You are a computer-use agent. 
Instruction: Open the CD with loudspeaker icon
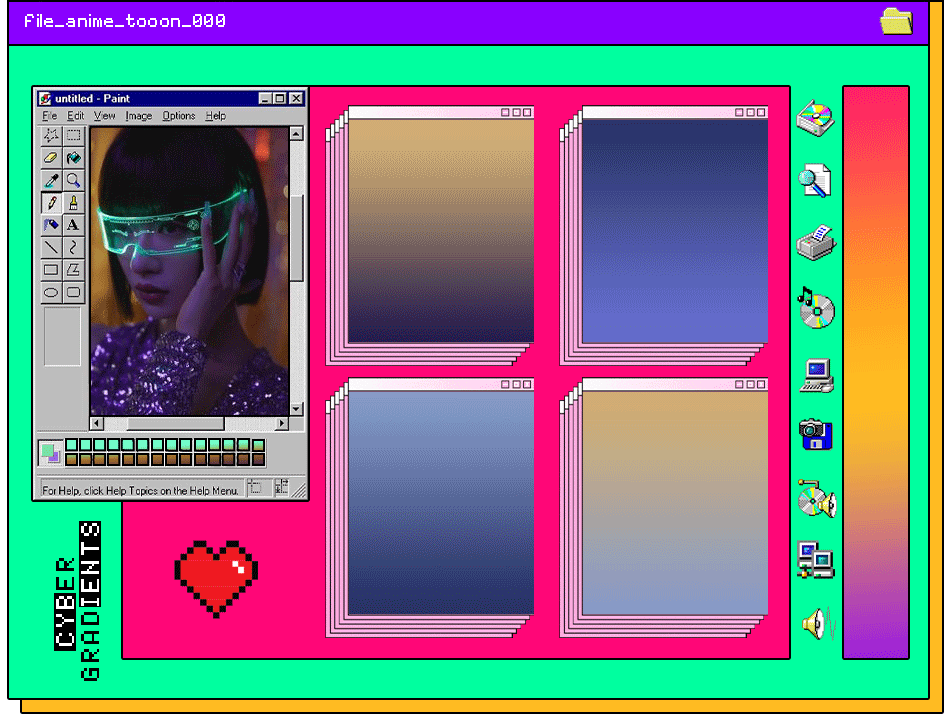[817, 499]
